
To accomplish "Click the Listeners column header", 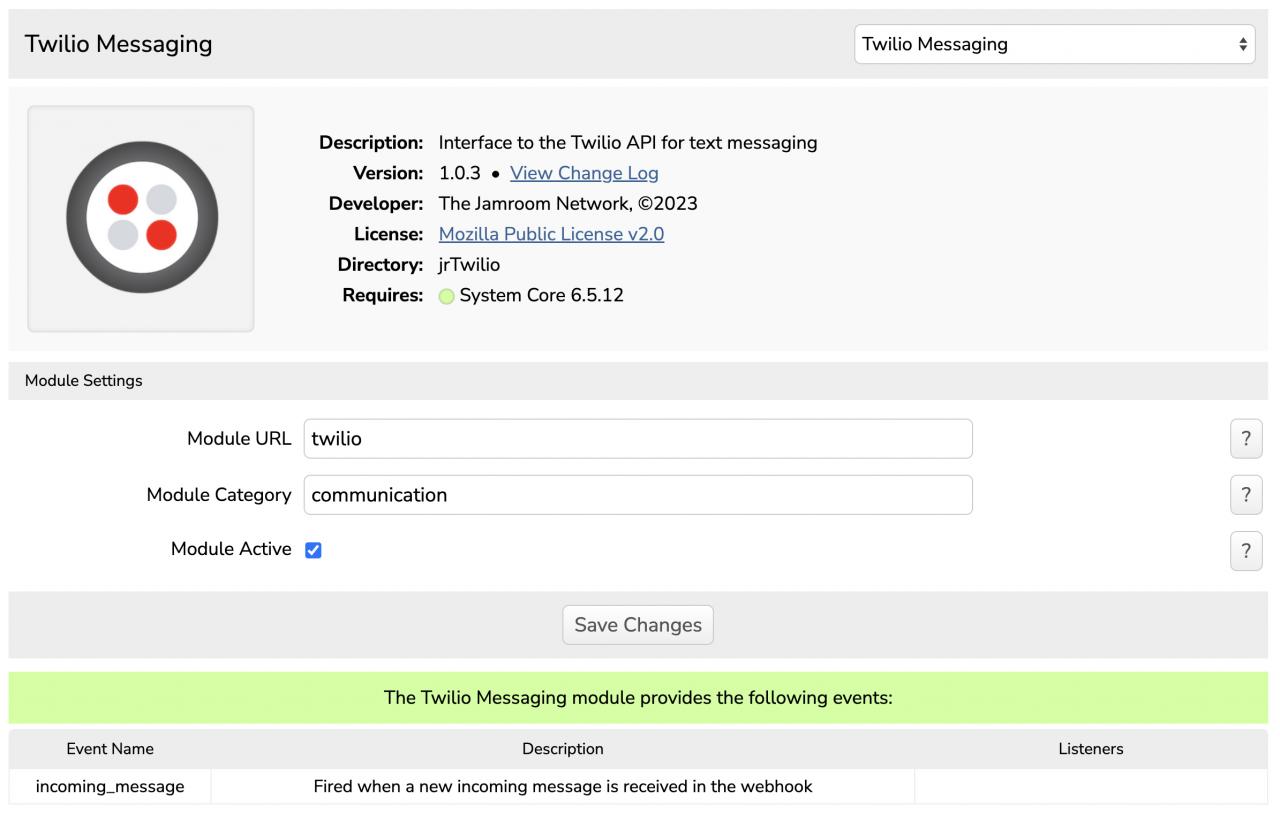I will point(1090,749).
